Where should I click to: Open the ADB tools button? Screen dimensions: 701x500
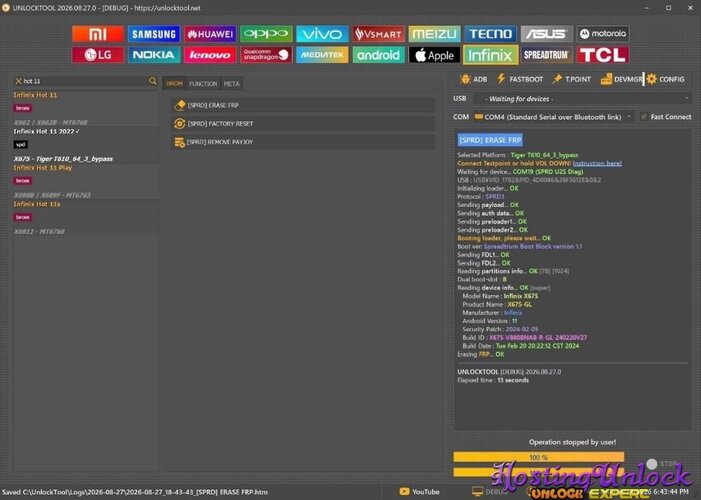click(x=473, y=79)
